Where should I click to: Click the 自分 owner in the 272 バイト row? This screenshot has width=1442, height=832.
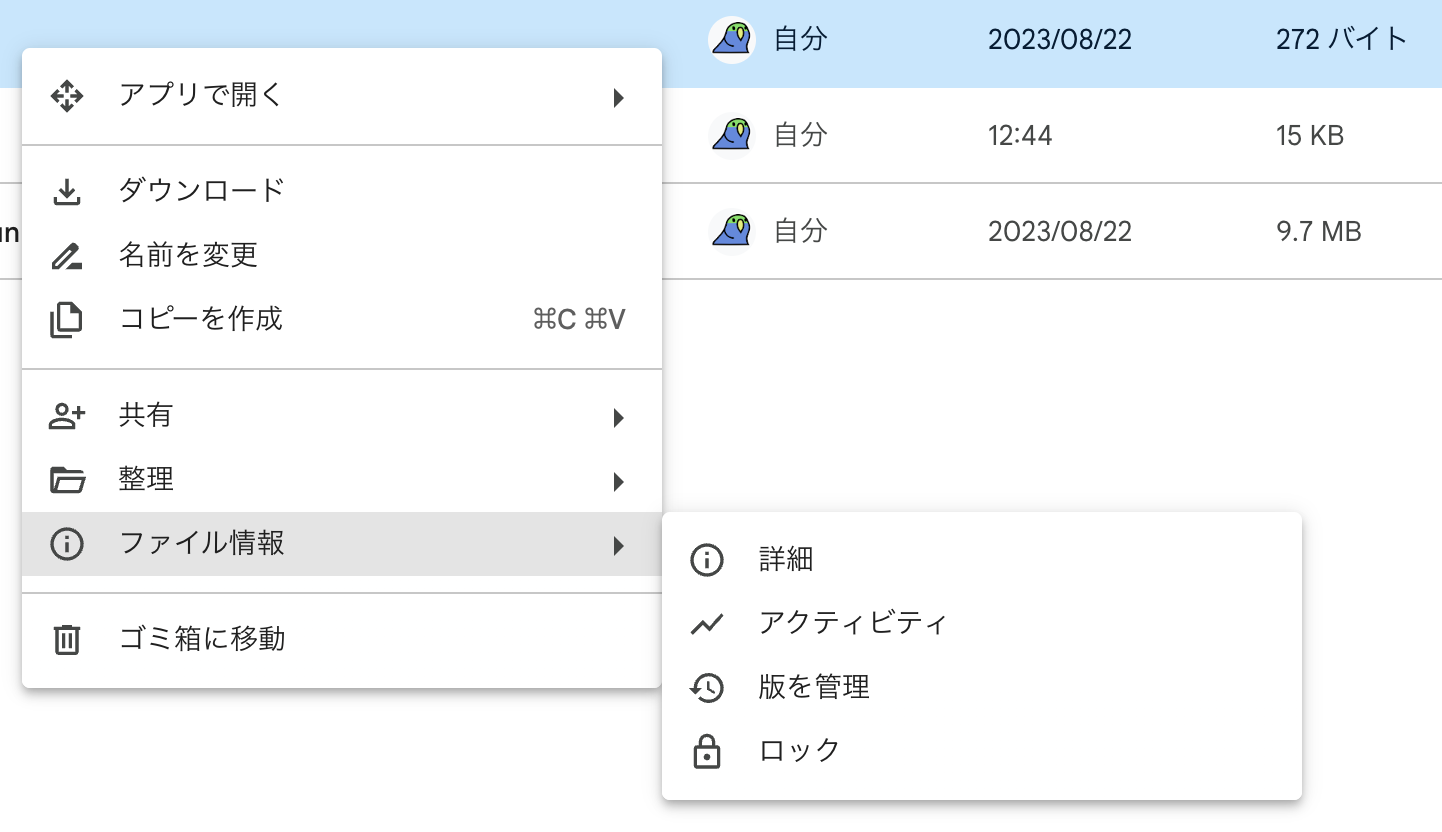pos(800,40)
